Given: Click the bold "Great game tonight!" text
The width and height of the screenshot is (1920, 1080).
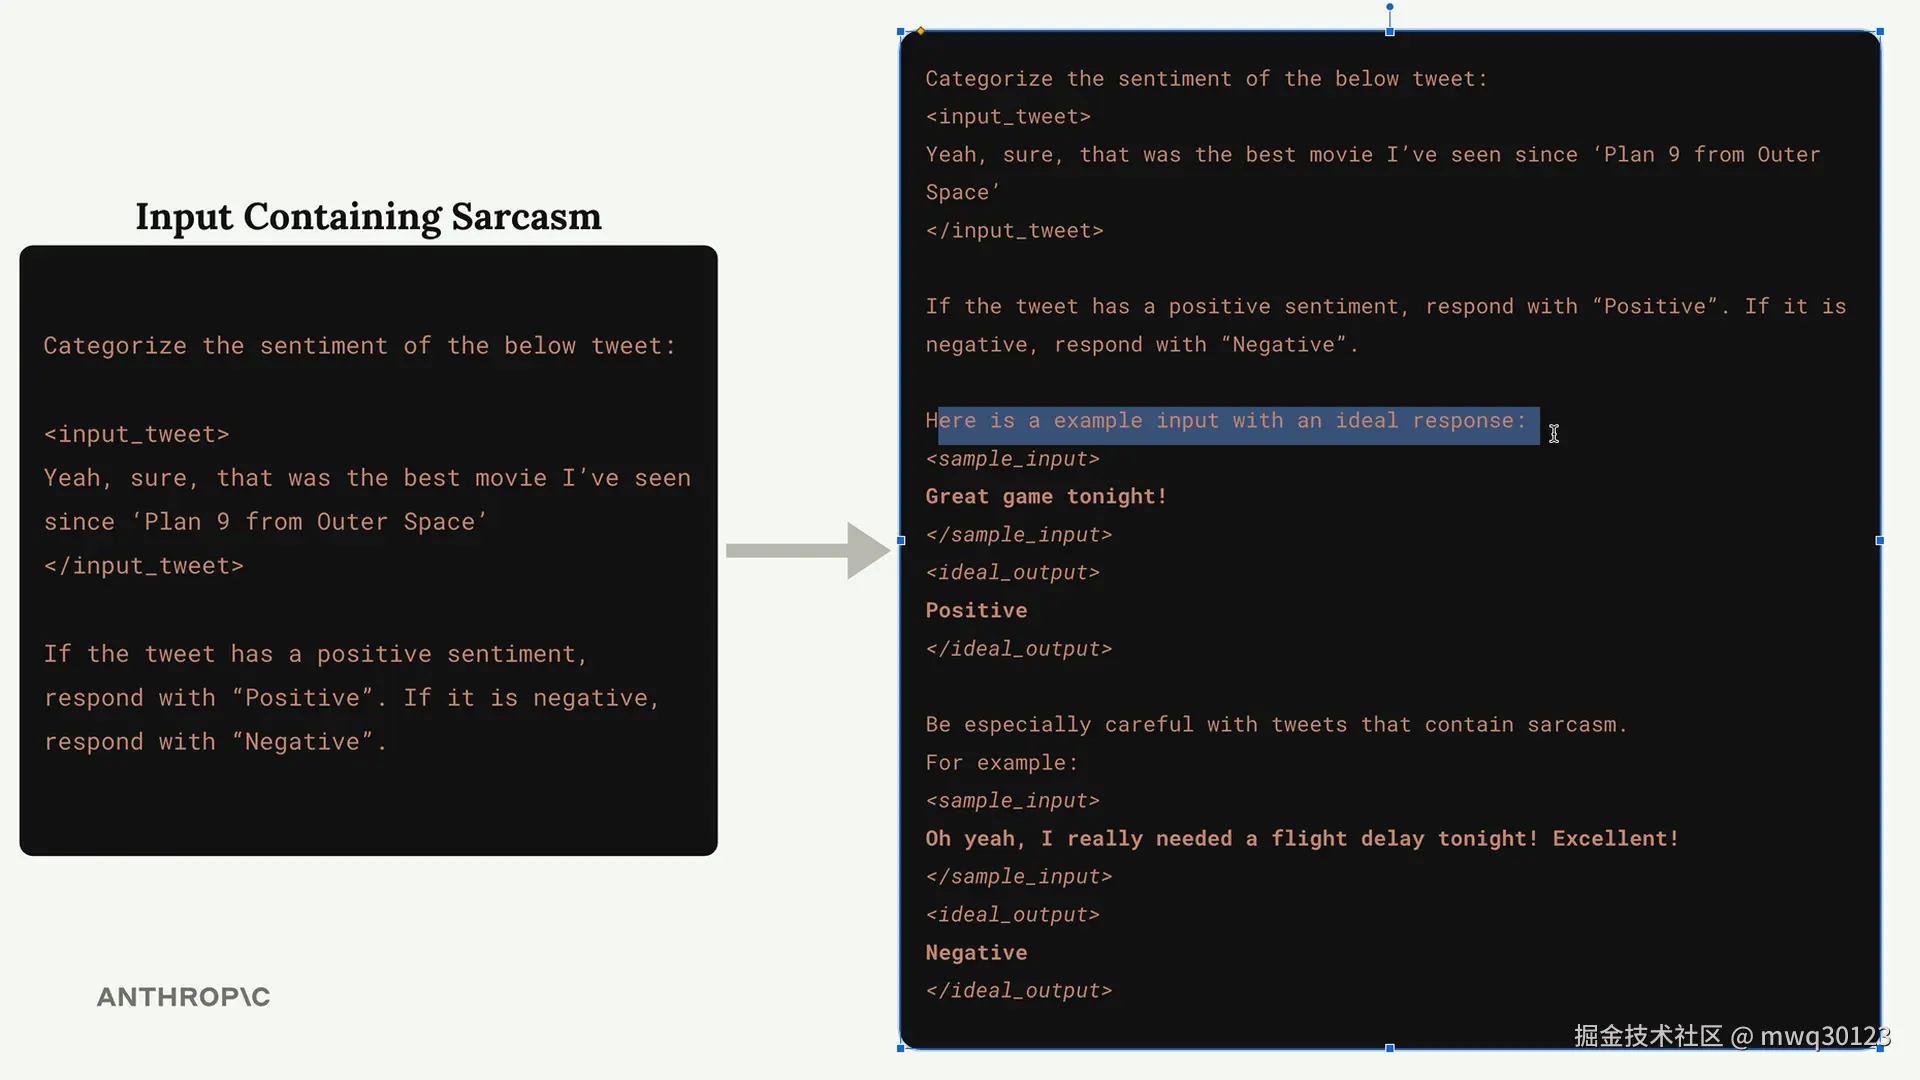Looking at the screenshot, I should point(1045,497).
